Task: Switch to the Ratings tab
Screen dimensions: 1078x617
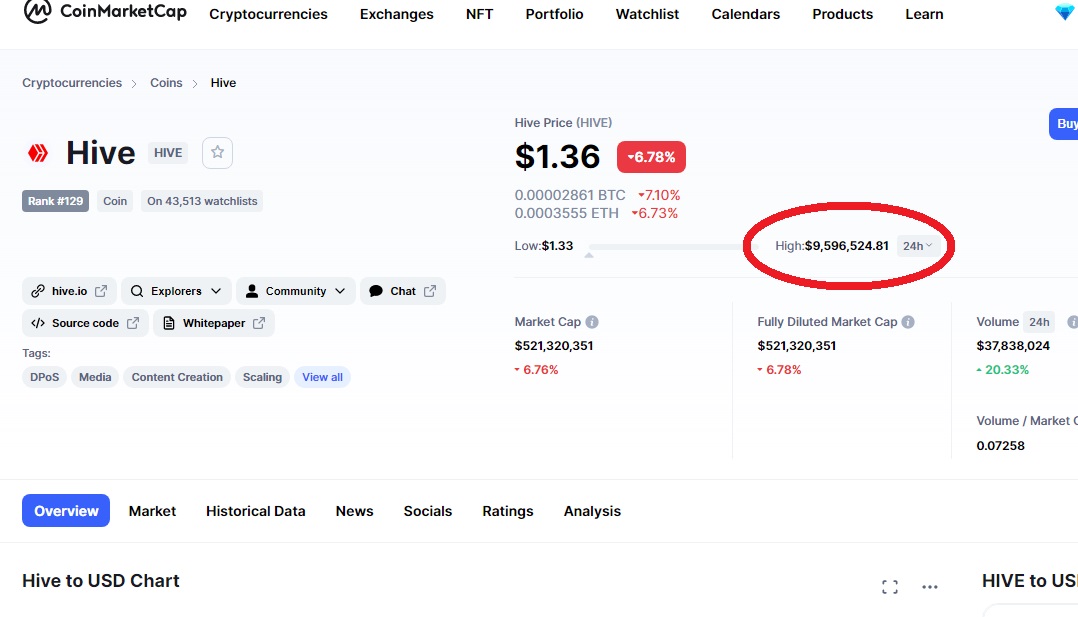Action: (507, 511)
